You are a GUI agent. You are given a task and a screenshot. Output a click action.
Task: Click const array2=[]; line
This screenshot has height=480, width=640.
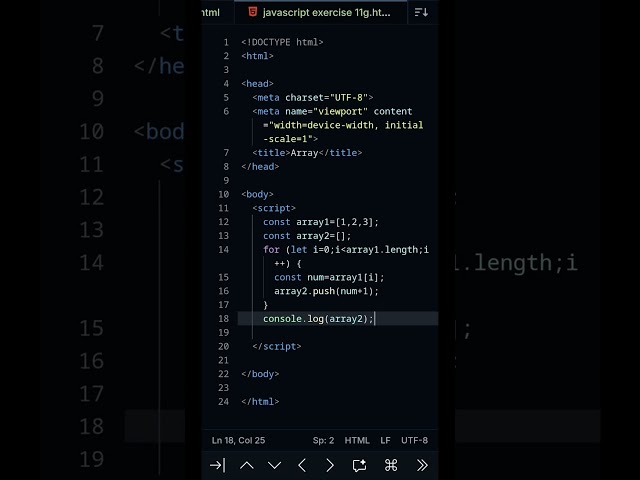tap(307, 236)
